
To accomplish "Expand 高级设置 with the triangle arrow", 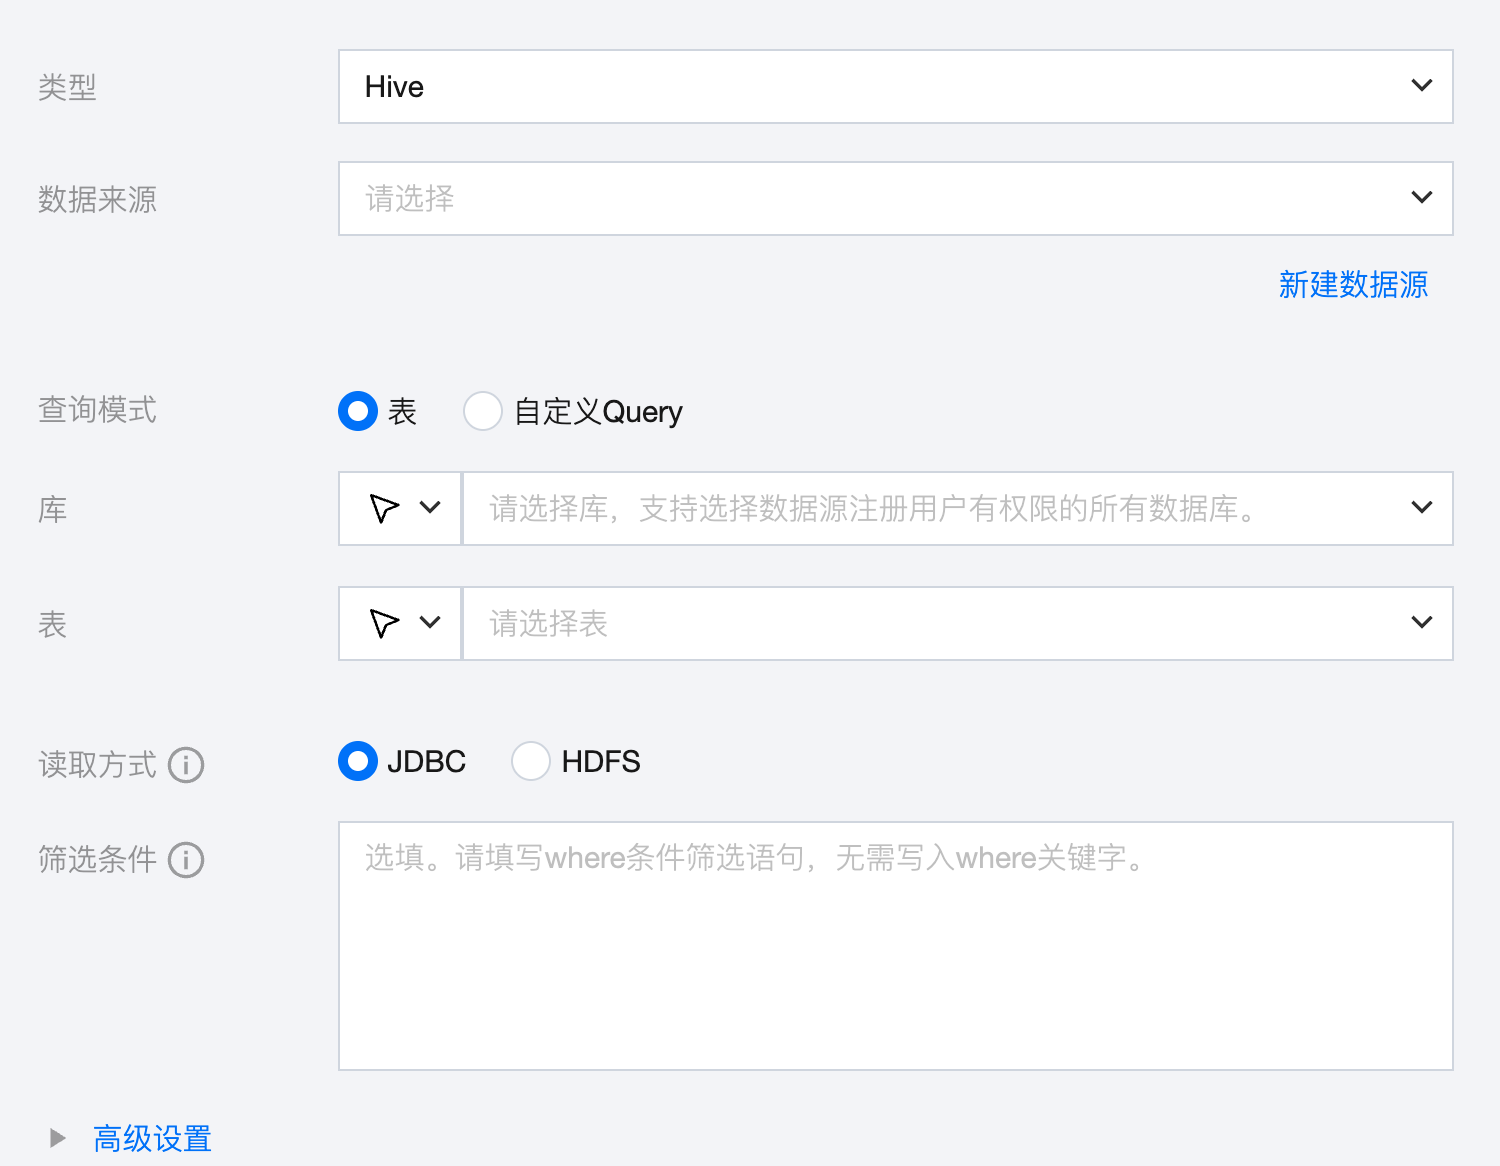I will (58, 1138).
